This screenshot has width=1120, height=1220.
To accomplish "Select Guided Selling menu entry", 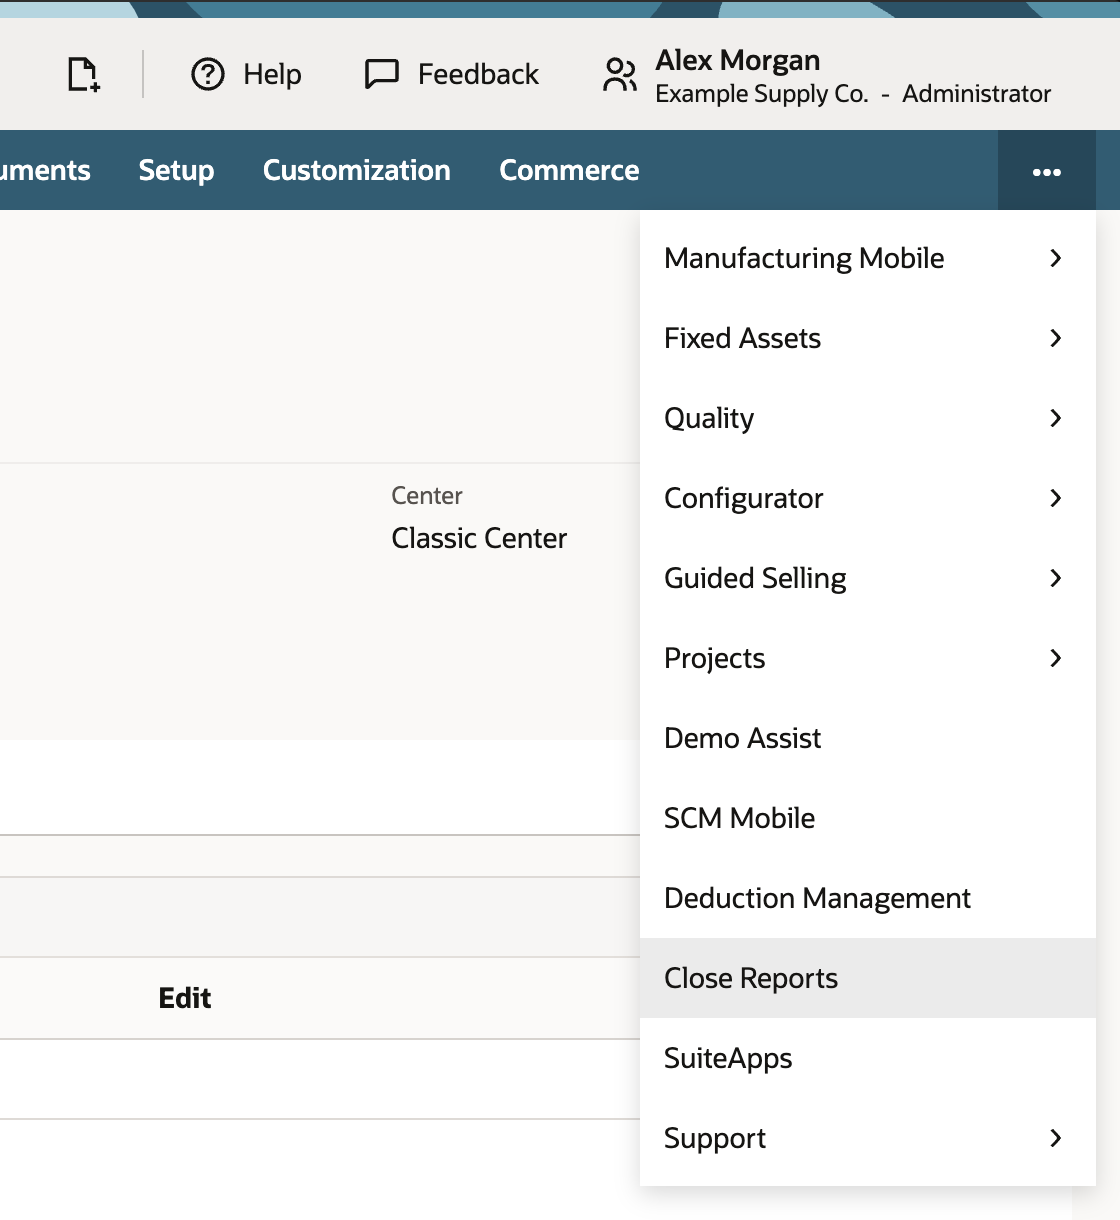I will [868, 578].
